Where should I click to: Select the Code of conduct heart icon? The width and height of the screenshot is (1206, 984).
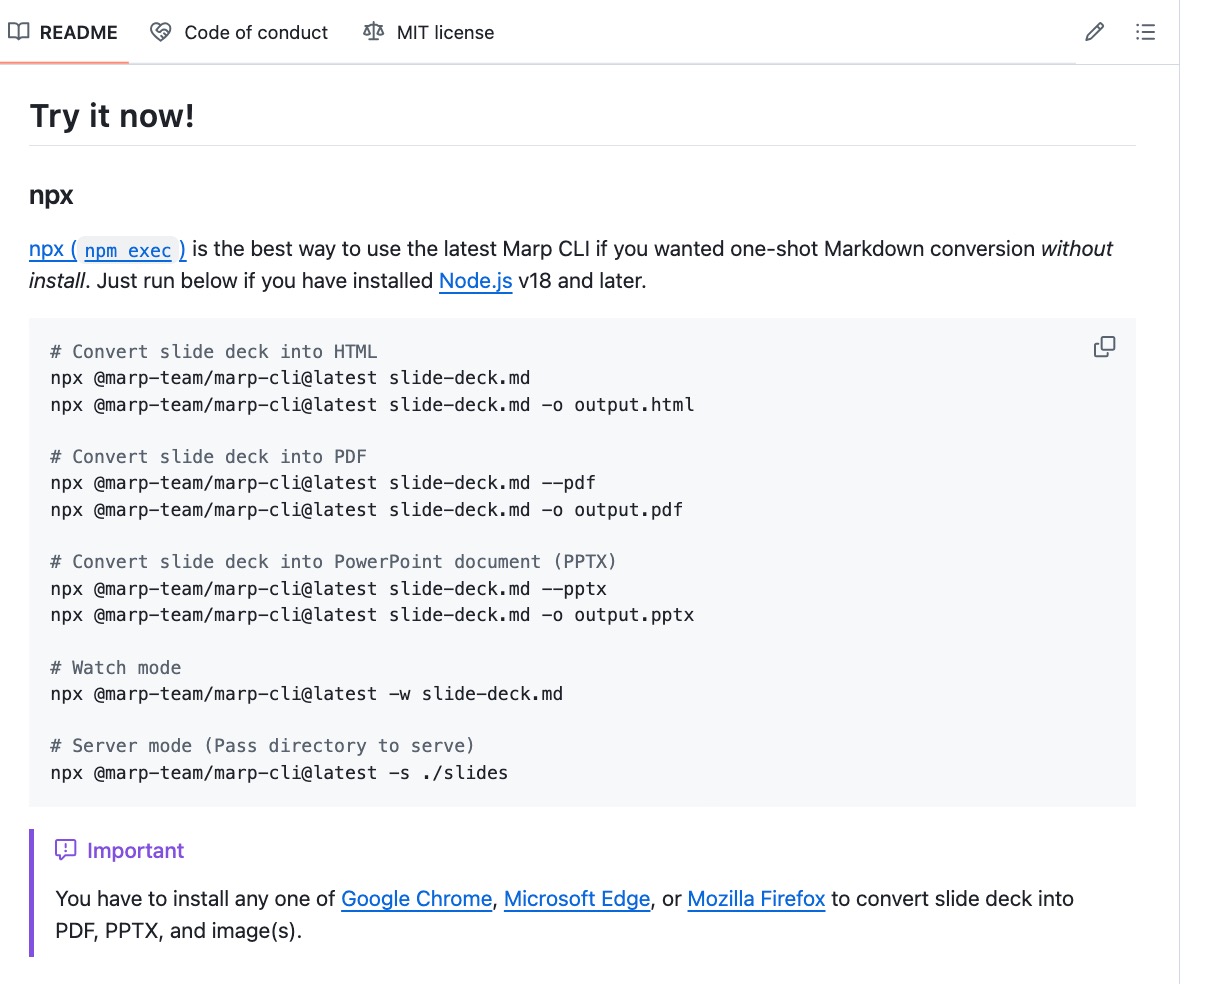pyautogui.click(x=160, y=32)
